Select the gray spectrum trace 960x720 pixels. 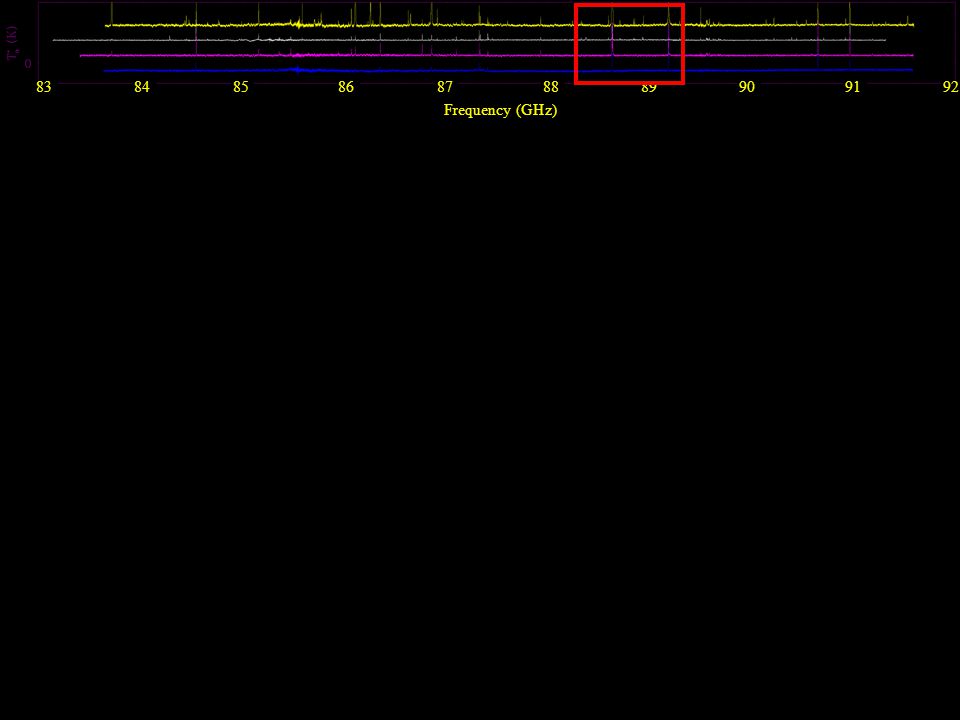click(469, 40)
